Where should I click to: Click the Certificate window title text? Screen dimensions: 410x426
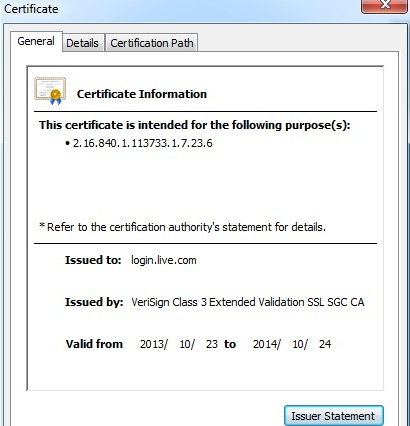[31, 9]
